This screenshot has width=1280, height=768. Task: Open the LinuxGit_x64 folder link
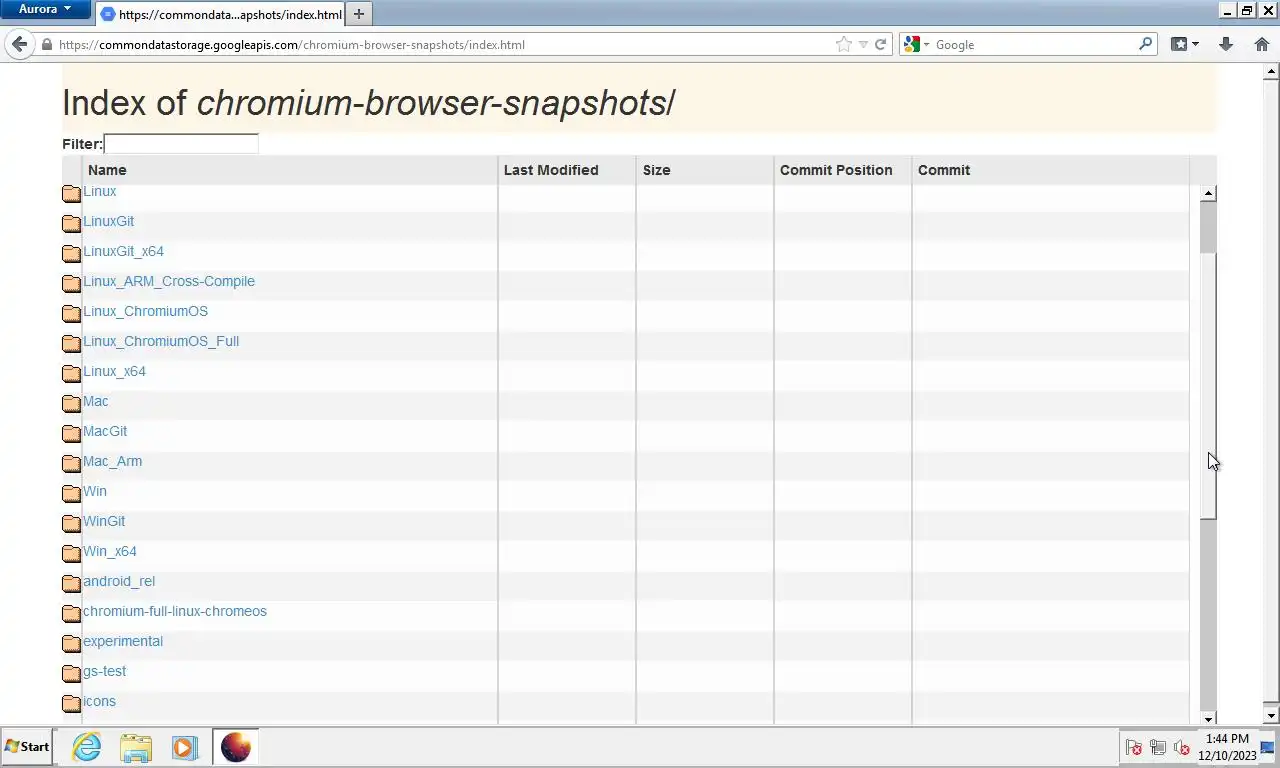pyautogui.click(x=123, y=251)
